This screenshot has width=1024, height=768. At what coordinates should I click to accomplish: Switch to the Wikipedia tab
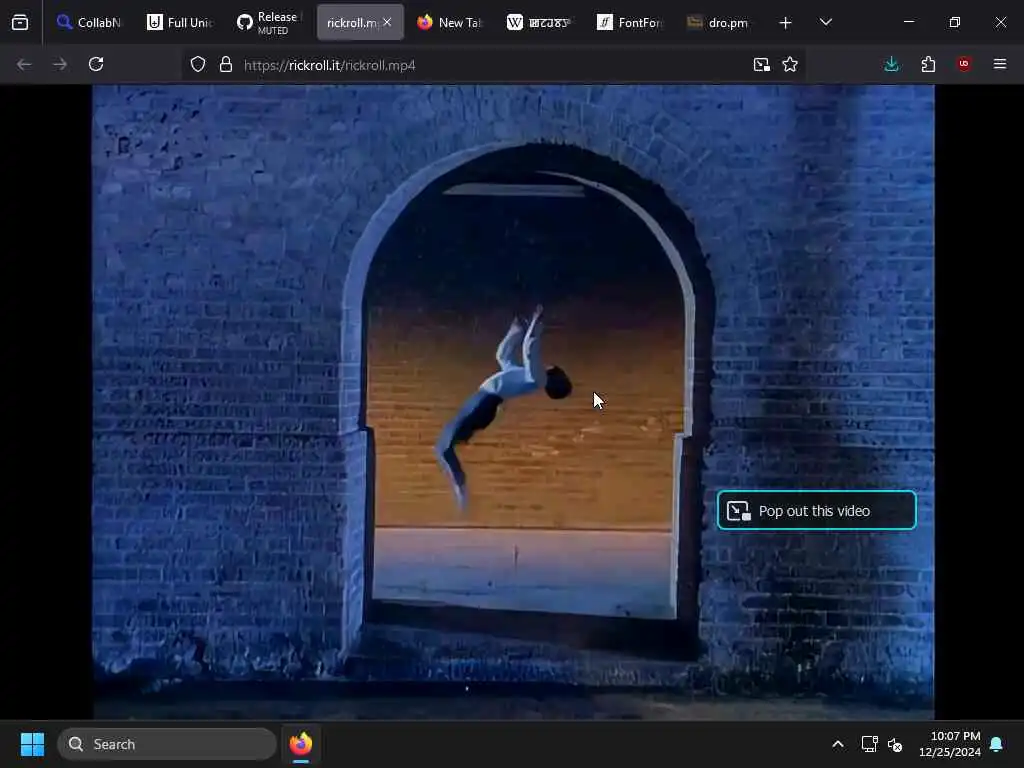pyautogui.click(x=539, y=23)
